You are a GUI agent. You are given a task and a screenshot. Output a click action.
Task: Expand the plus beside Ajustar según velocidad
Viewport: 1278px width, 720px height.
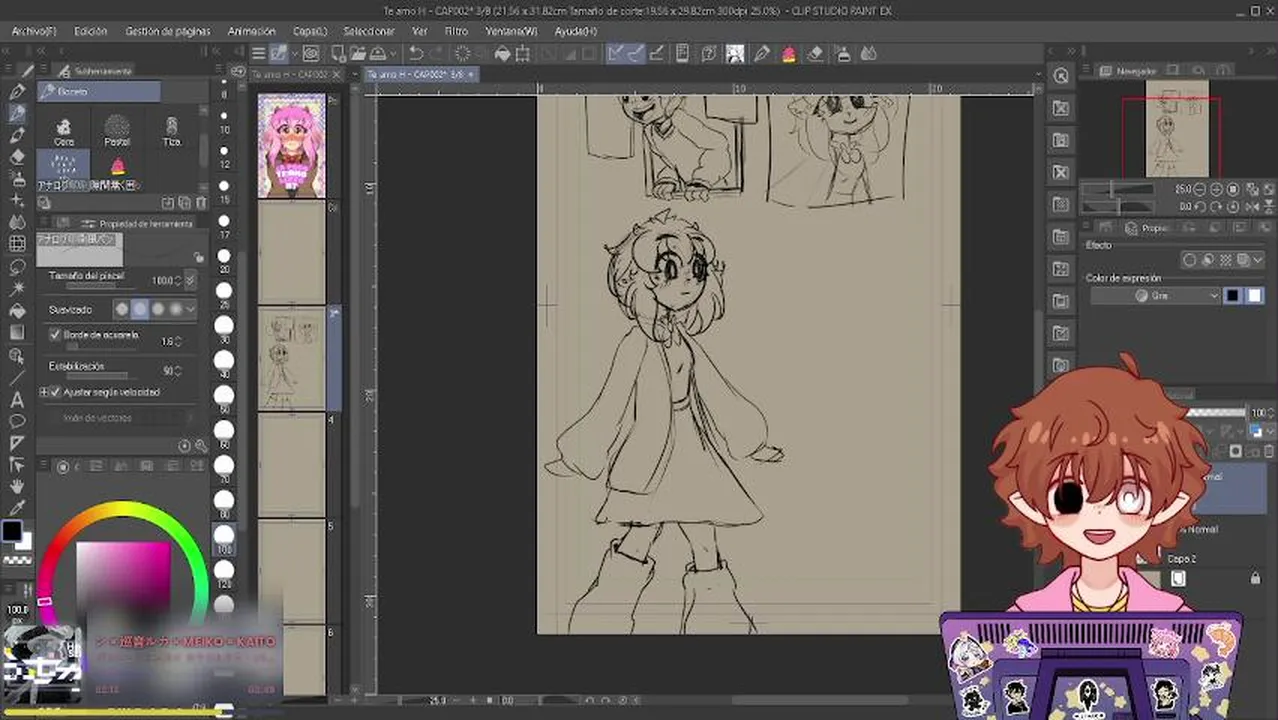pos(43,392)
